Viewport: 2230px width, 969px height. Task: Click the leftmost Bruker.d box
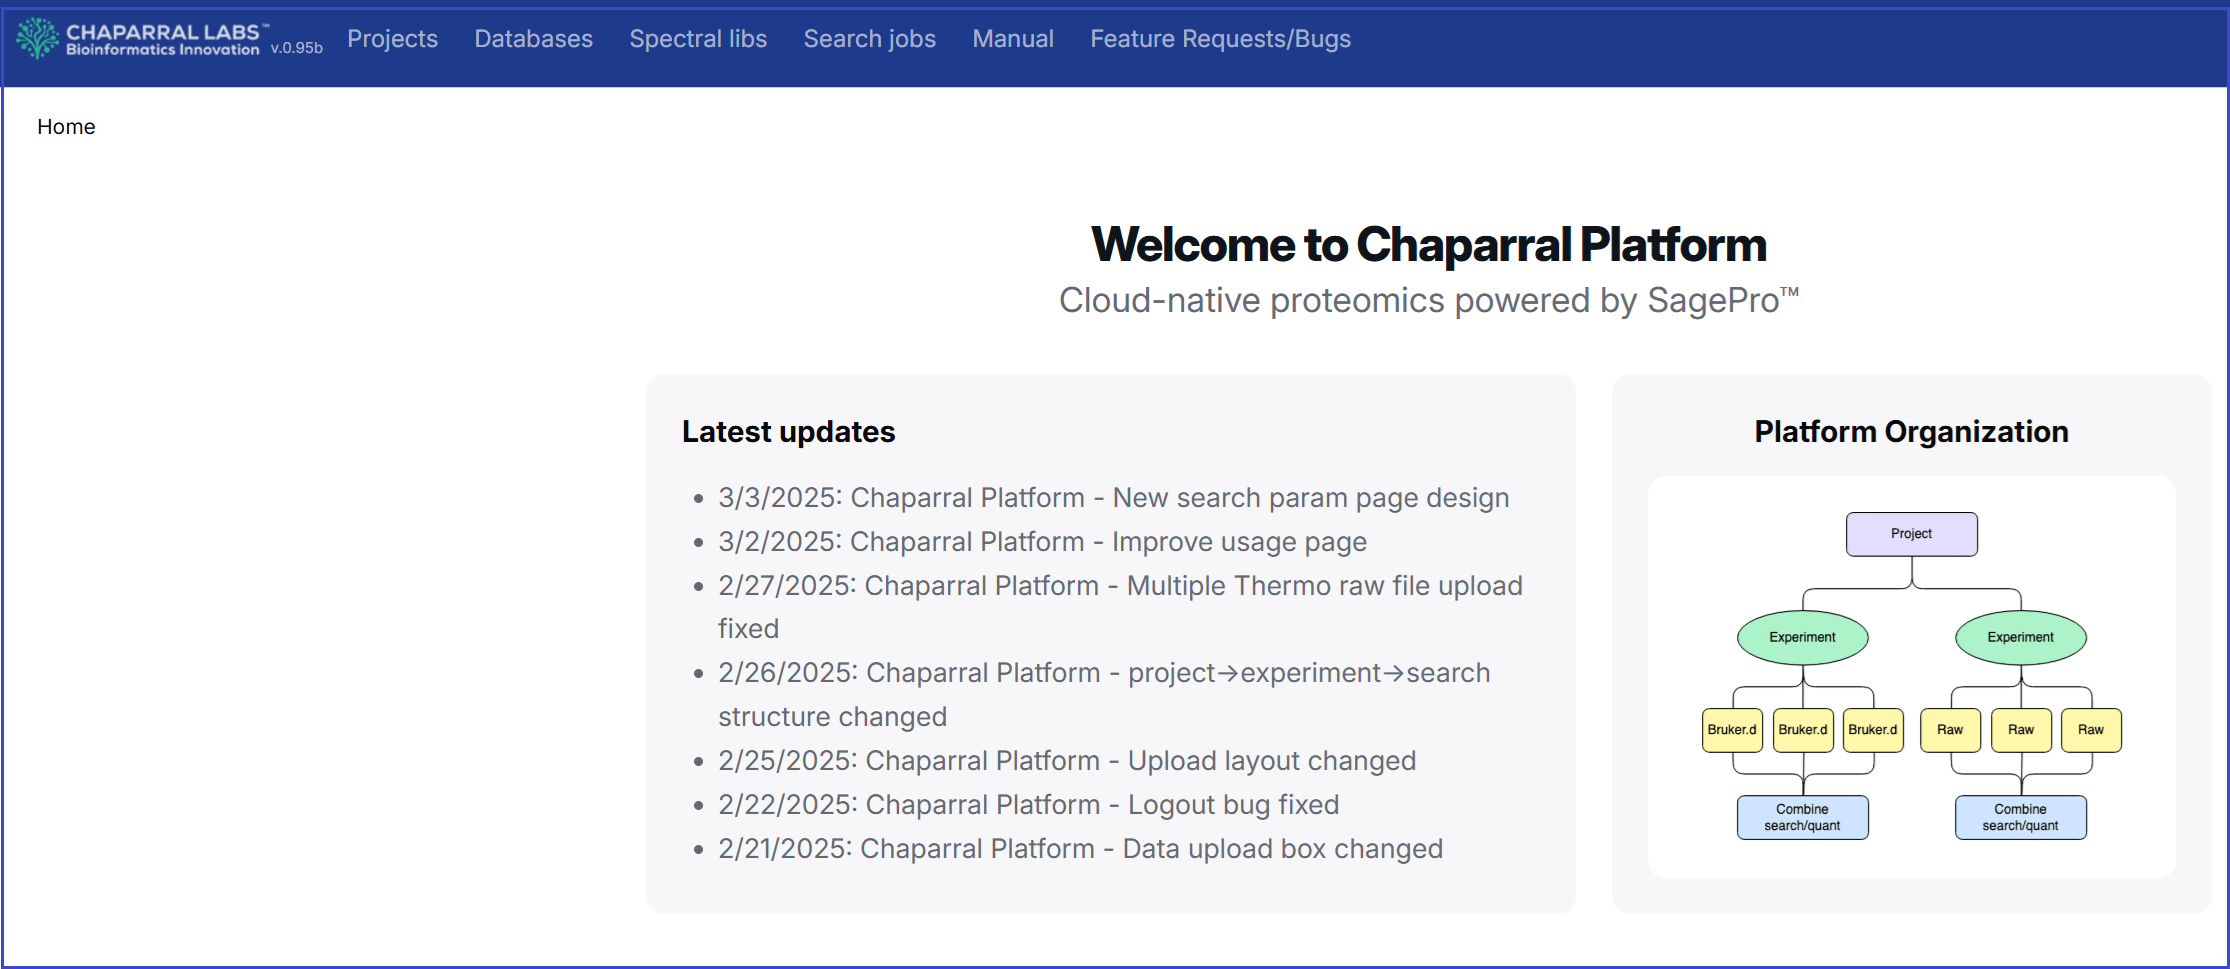(1732, 730)
